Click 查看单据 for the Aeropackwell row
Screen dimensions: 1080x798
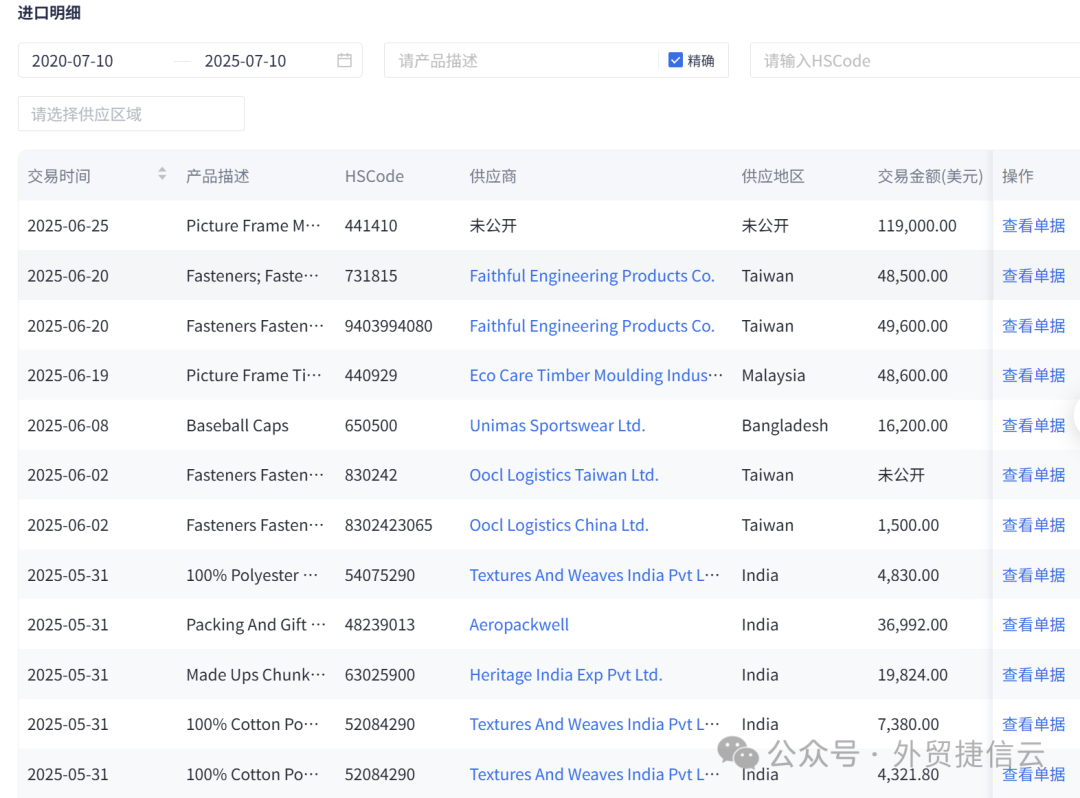[x=1033, y=624]
